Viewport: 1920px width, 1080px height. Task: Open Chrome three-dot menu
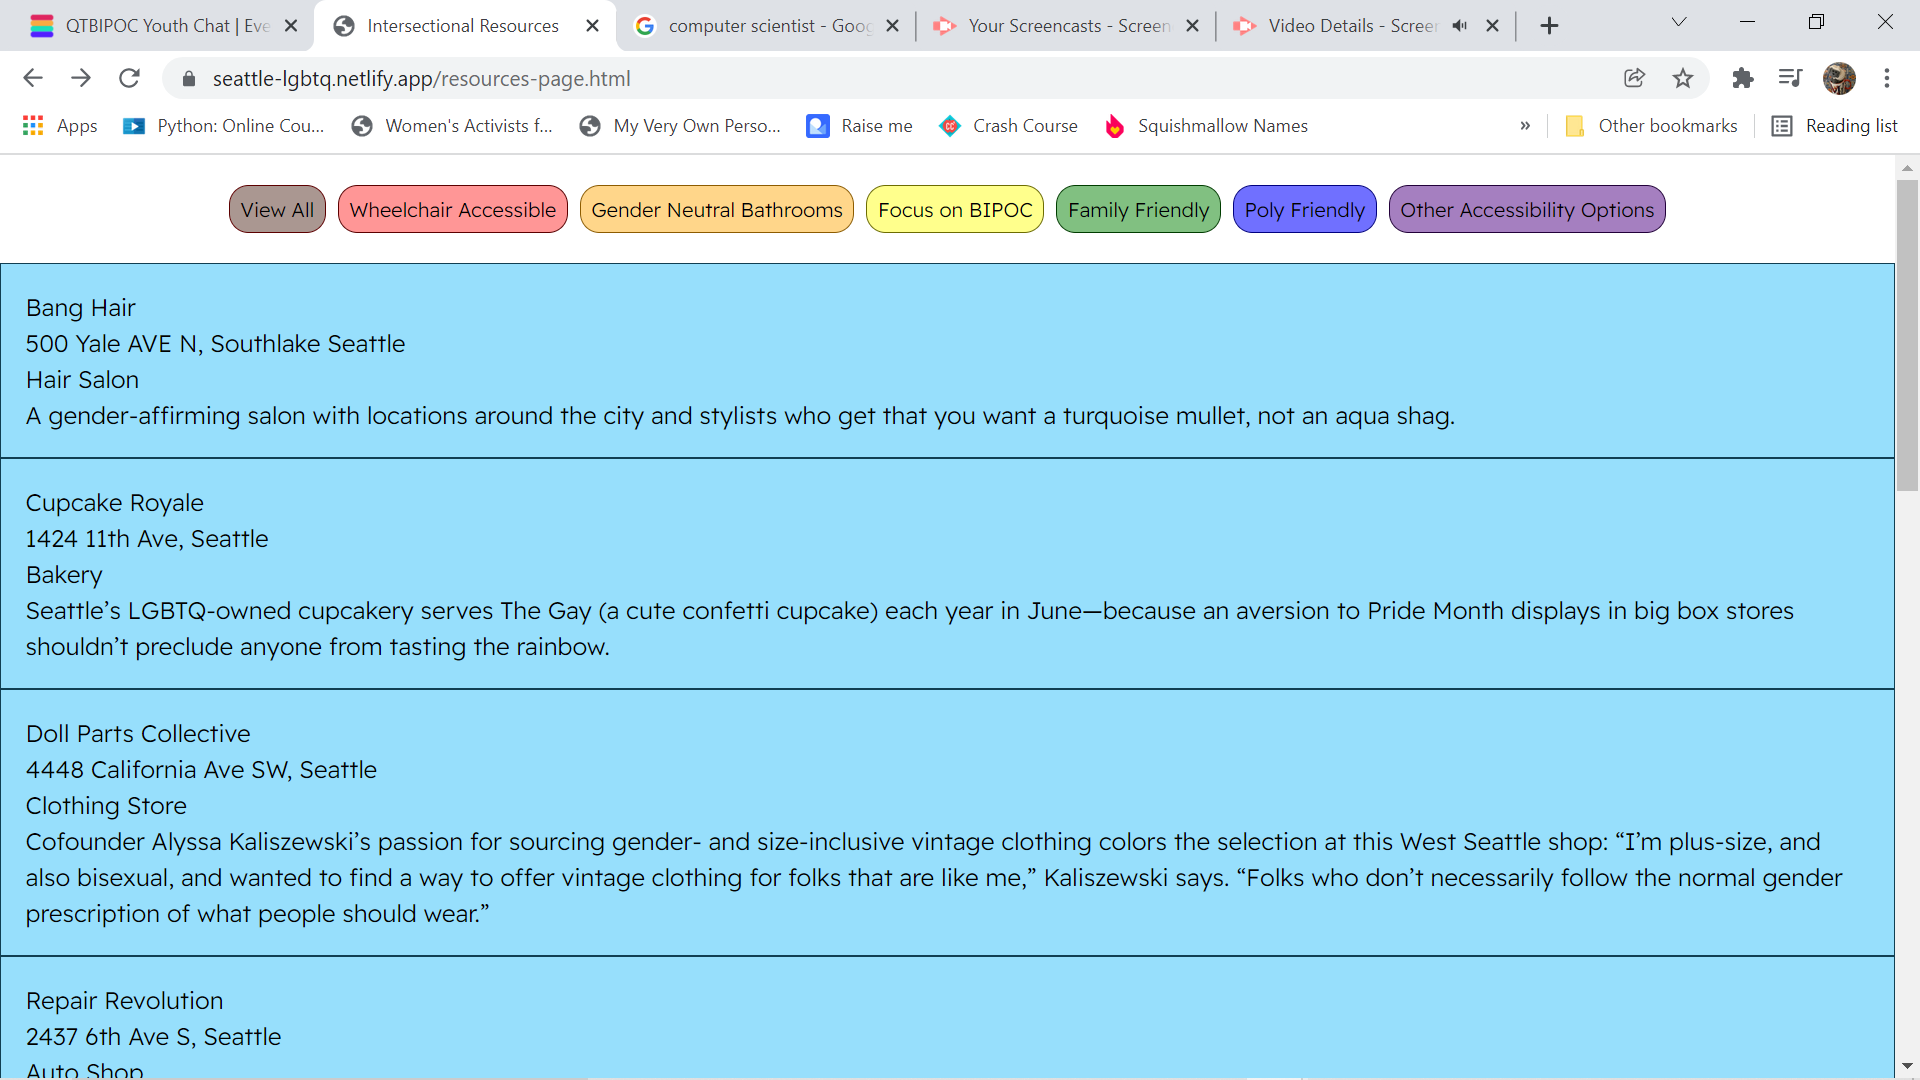pos(1887,78)
